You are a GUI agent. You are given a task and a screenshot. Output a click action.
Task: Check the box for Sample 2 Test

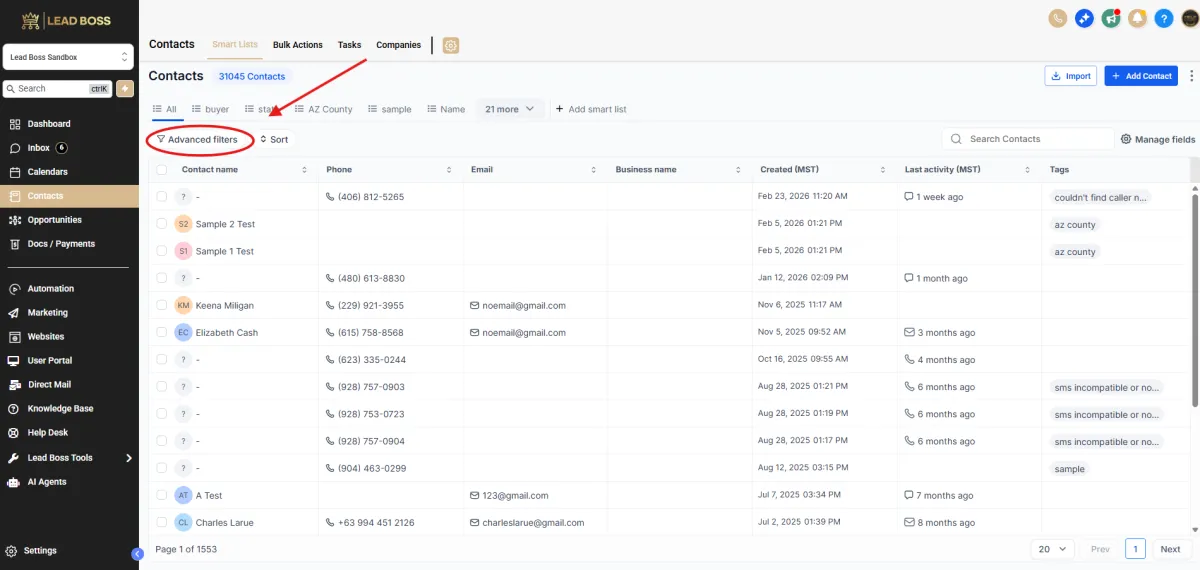click(x=162, y=224)
